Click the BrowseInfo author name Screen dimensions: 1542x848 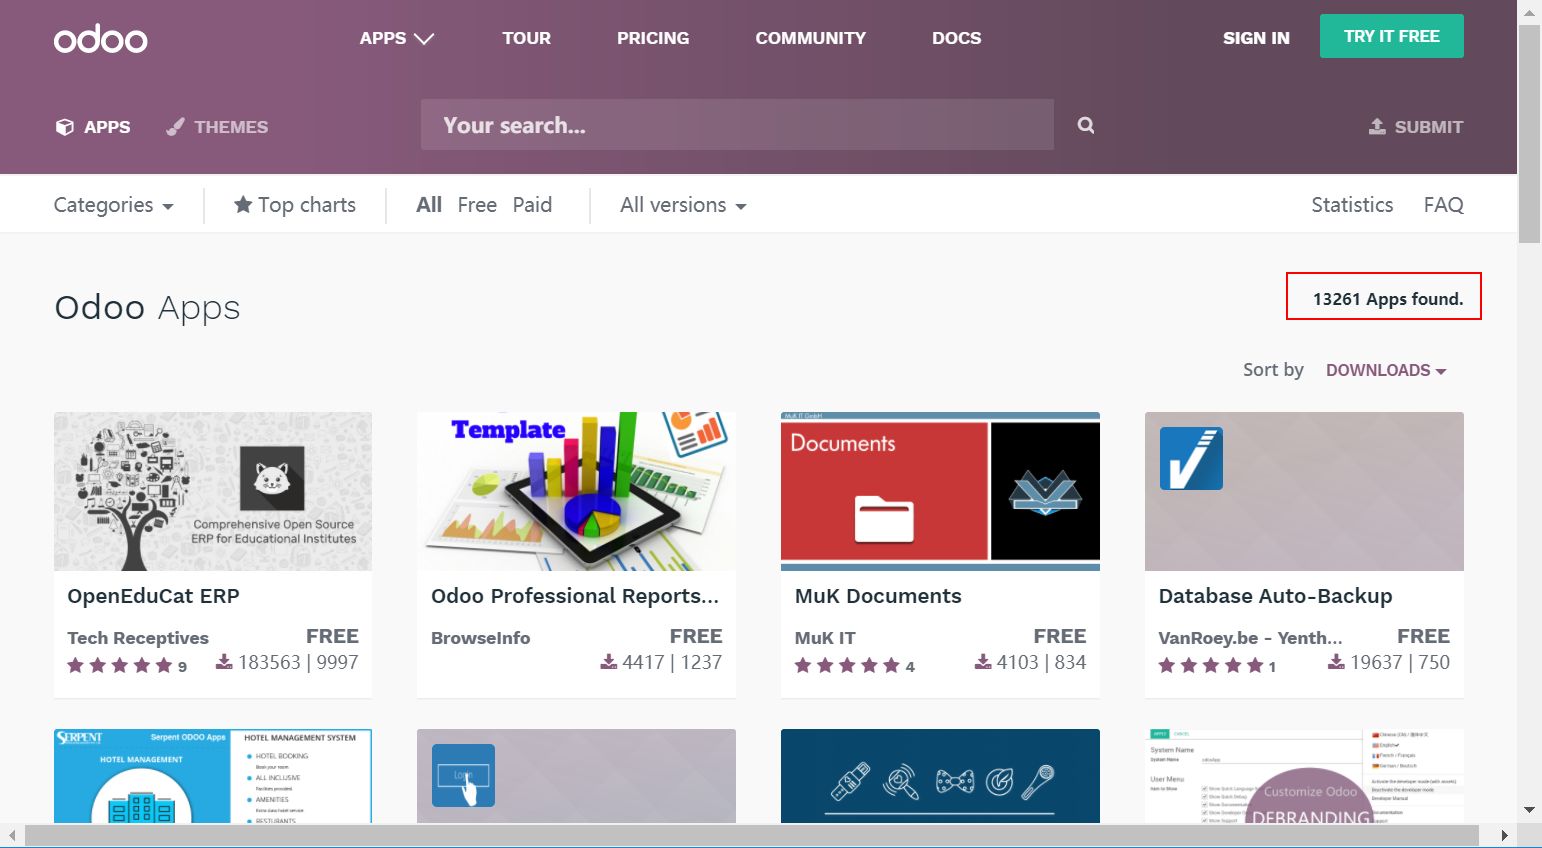[x=480, y=638]
